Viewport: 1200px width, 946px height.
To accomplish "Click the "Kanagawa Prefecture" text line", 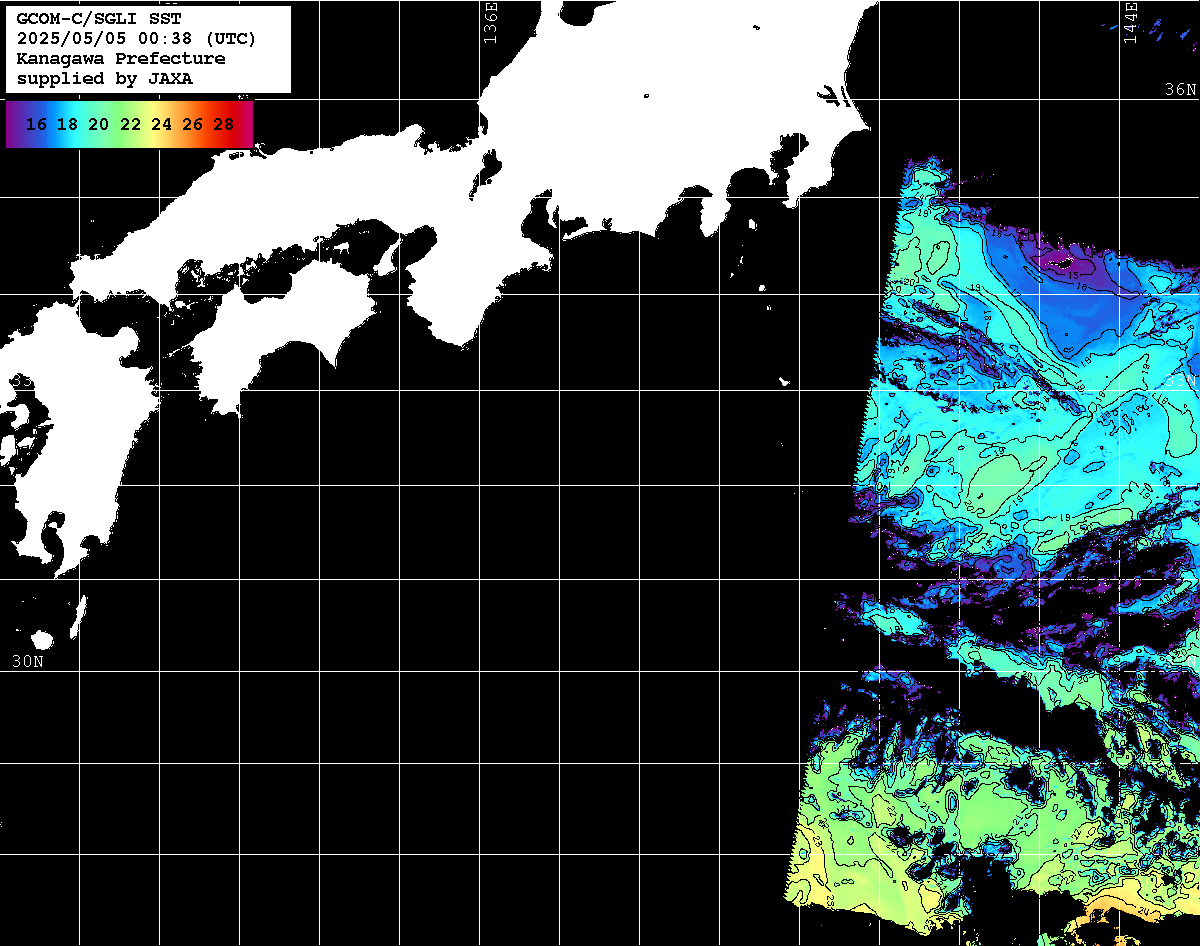I will click(x=121, y=59).
